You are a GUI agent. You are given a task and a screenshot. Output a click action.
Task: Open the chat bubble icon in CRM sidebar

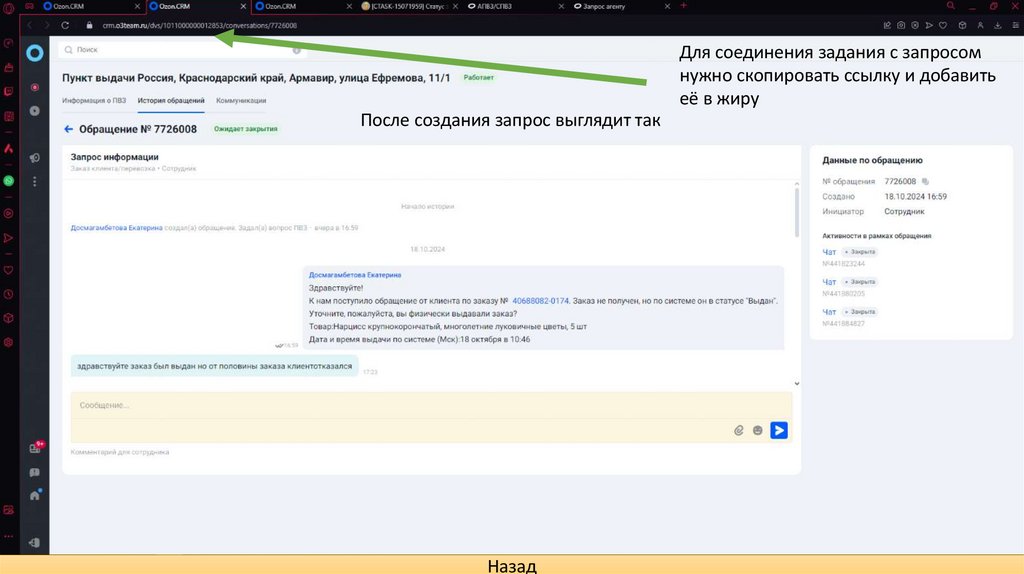point(35,472)
